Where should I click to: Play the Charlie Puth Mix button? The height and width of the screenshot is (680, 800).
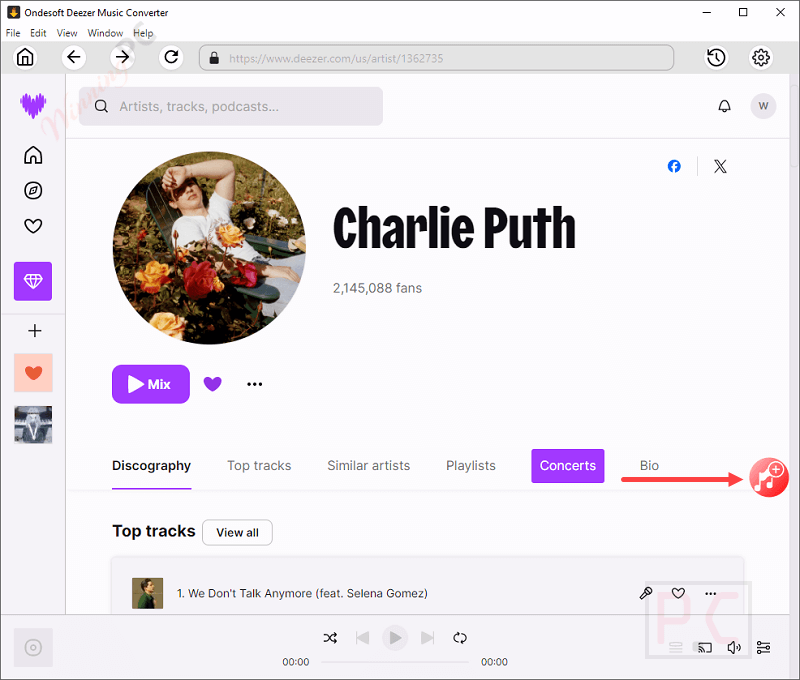[151, 384]
